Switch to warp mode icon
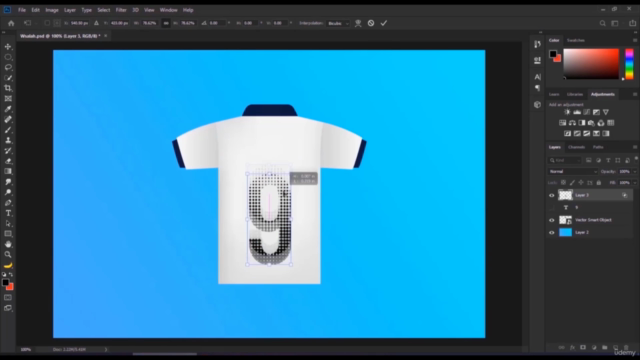Viewport: 640px width, 360px height. click(x=358, y=23)
